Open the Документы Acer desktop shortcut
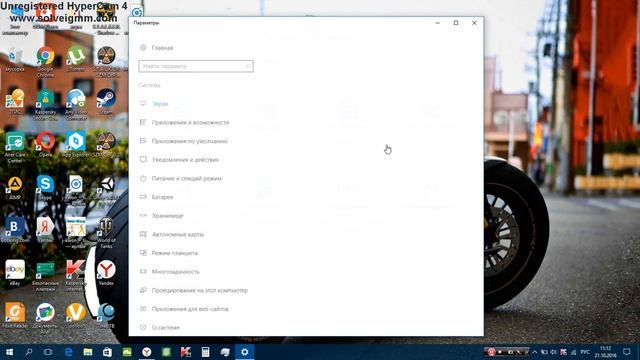The image size is (640, 360). click(45, 318)
